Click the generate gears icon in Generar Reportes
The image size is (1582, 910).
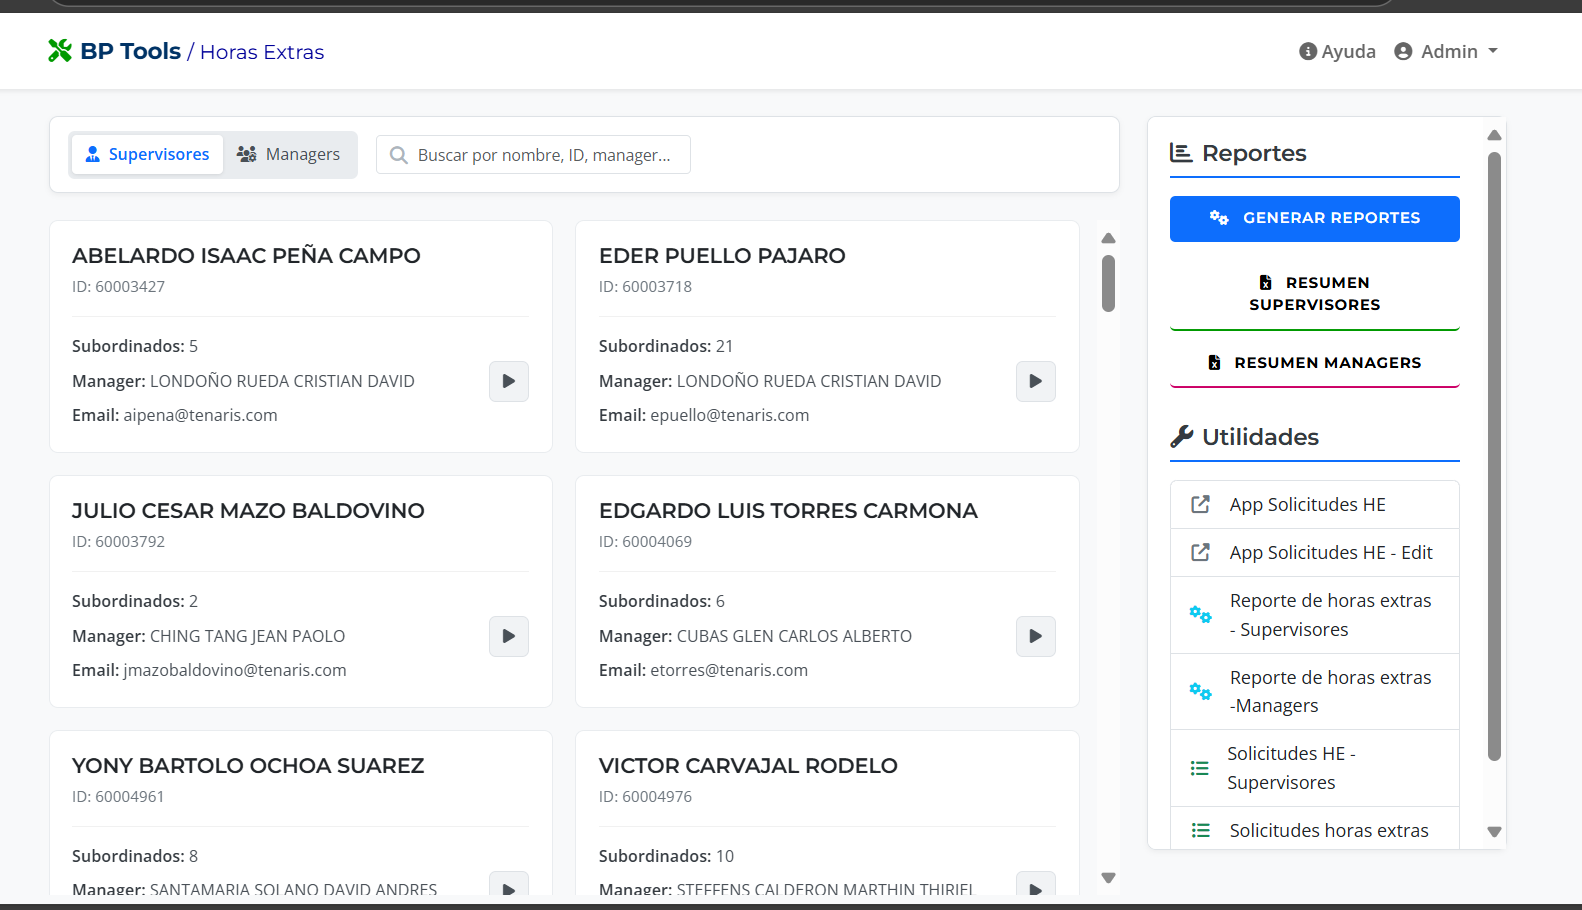pyautogui.click(x=1219, y=218)
